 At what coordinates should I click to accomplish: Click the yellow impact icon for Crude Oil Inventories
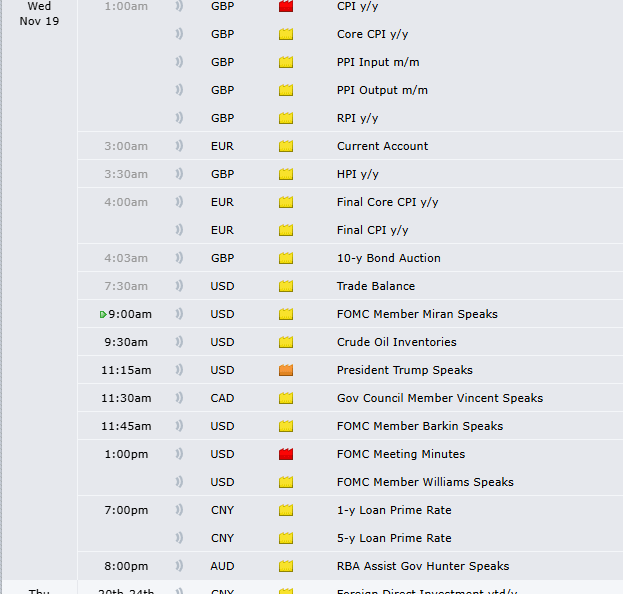(286, 342)
